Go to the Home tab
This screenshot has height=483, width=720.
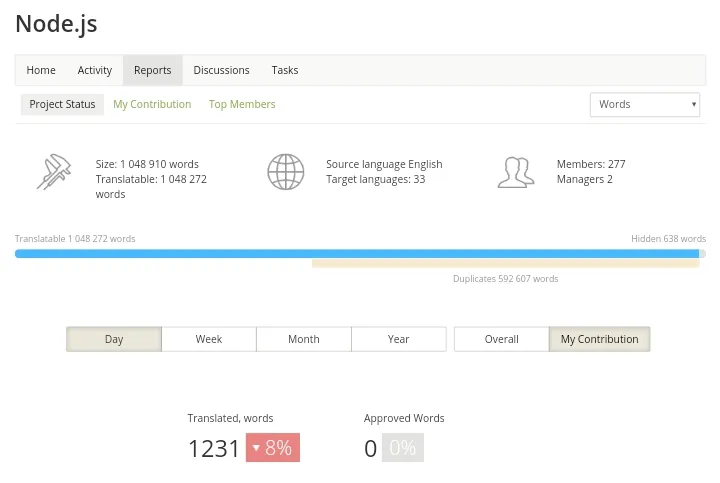pyautogui.click(x=41, y=70)
